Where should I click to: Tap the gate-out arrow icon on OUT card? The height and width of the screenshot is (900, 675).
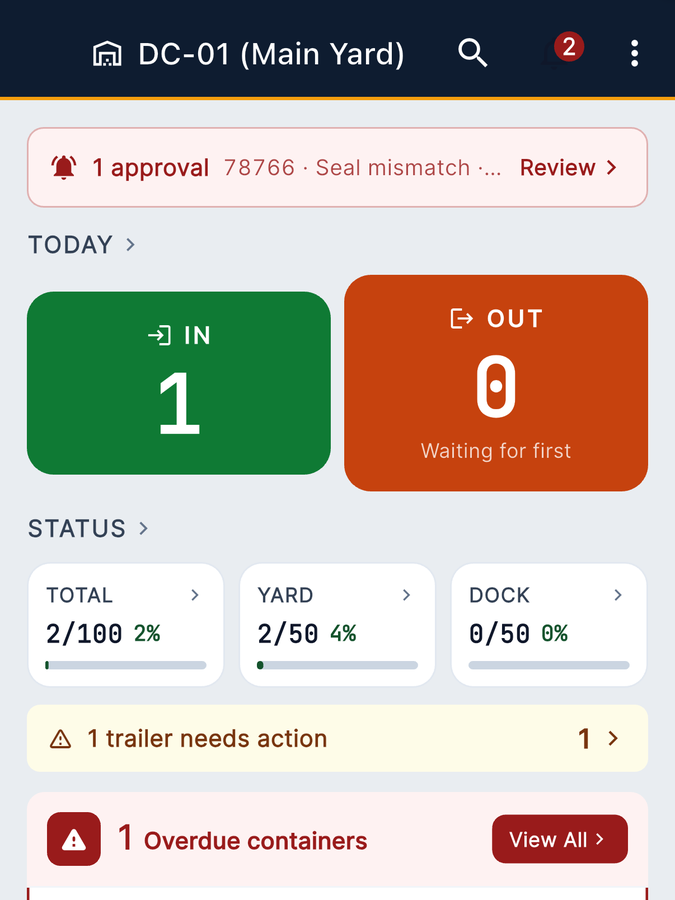point(461,319)
